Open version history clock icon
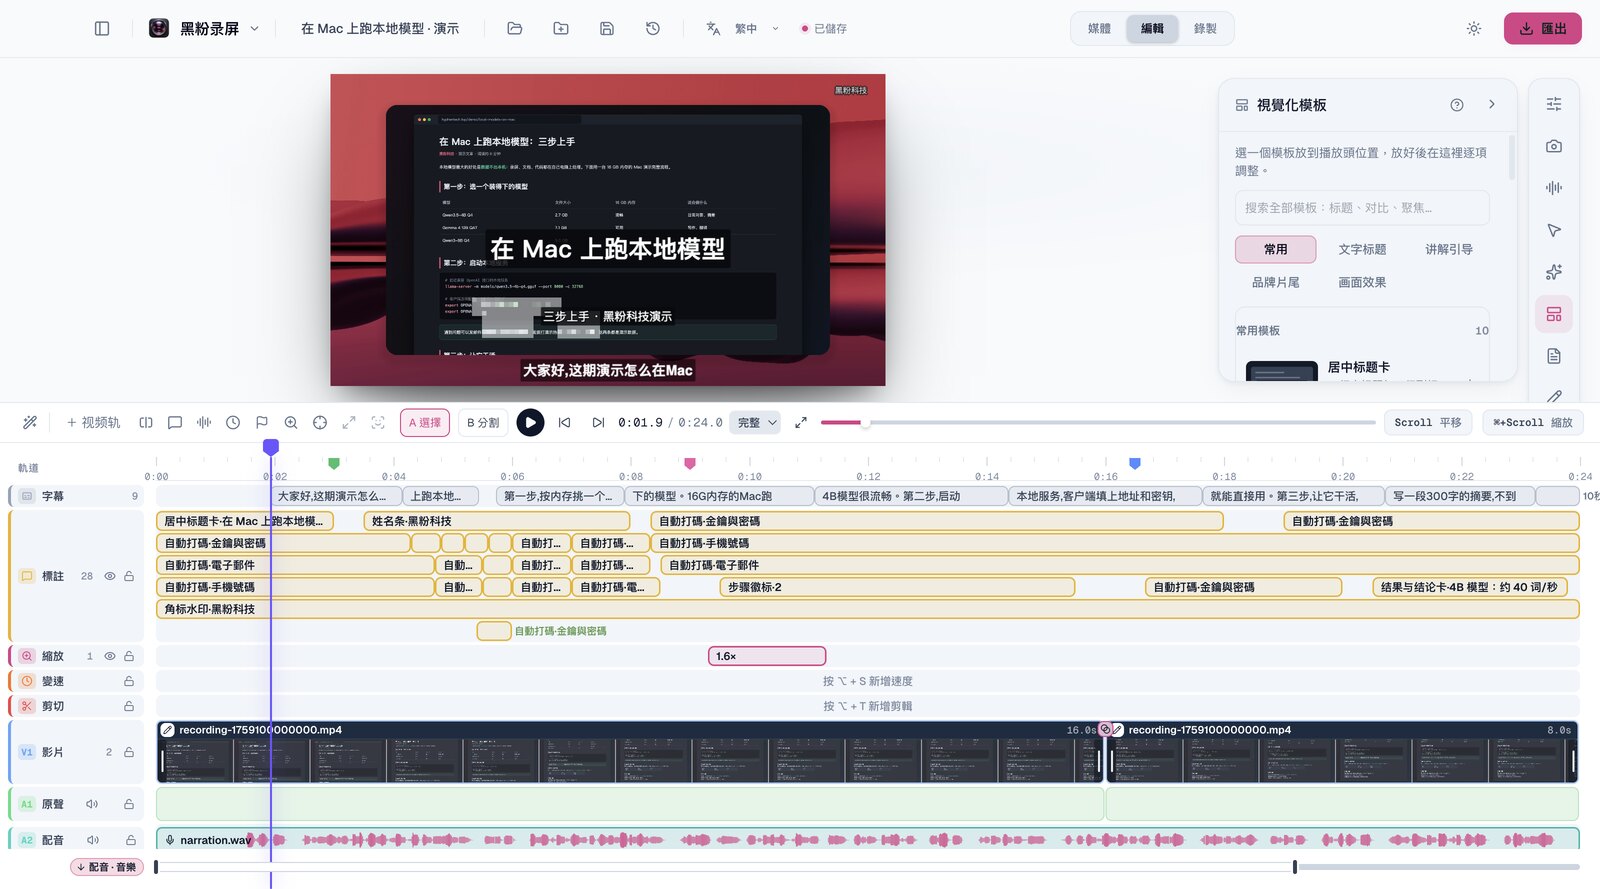1600x889 pixels. tap(653, 29)
